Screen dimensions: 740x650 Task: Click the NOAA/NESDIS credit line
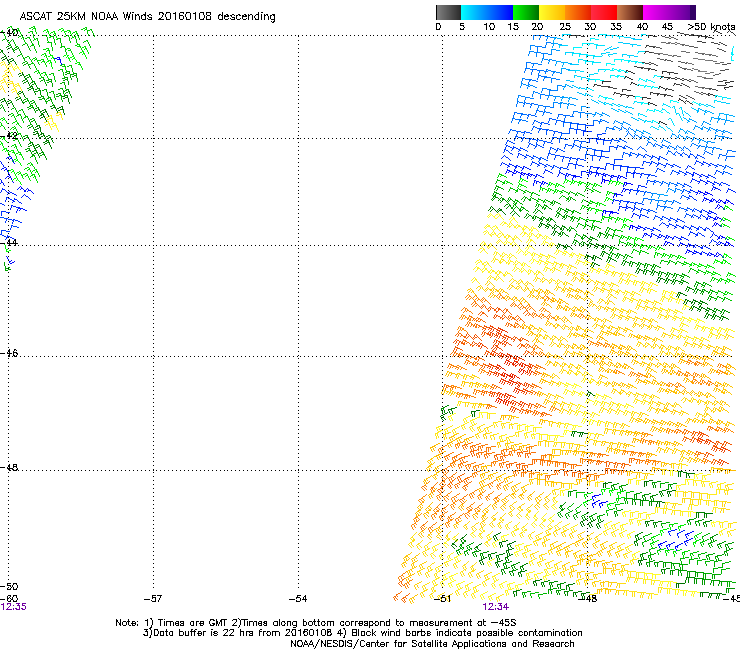[x=432, y=644]
